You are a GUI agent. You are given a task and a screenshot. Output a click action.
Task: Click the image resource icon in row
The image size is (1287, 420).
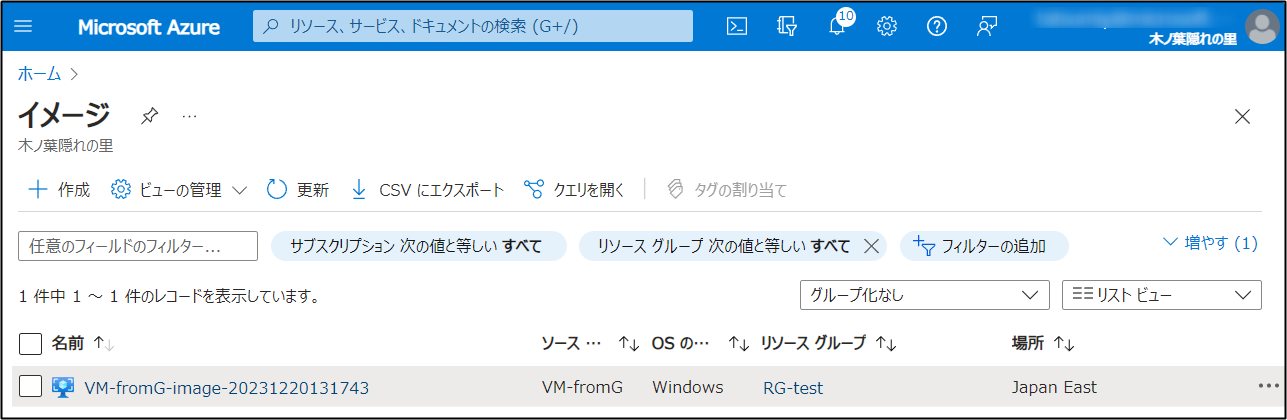(x=63, y=387)
